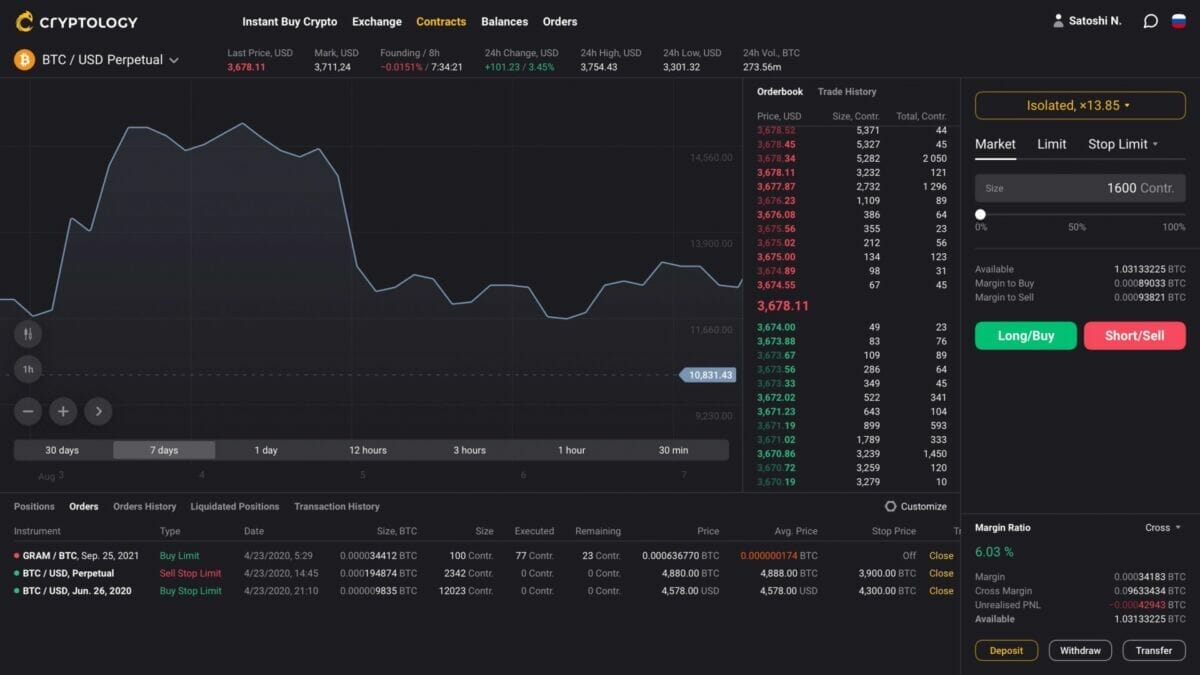Click the Customize gear icon
1200x675 pixels.
pyautogui.click(x=891, y=507)
